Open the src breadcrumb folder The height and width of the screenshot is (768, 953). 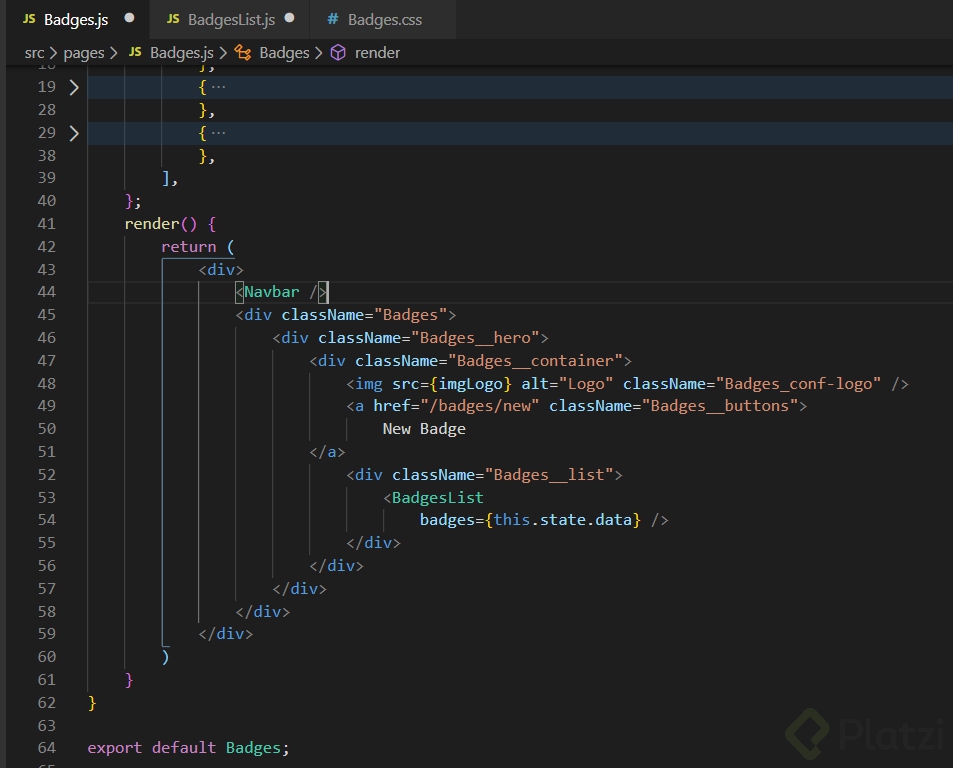click(35, 53)
